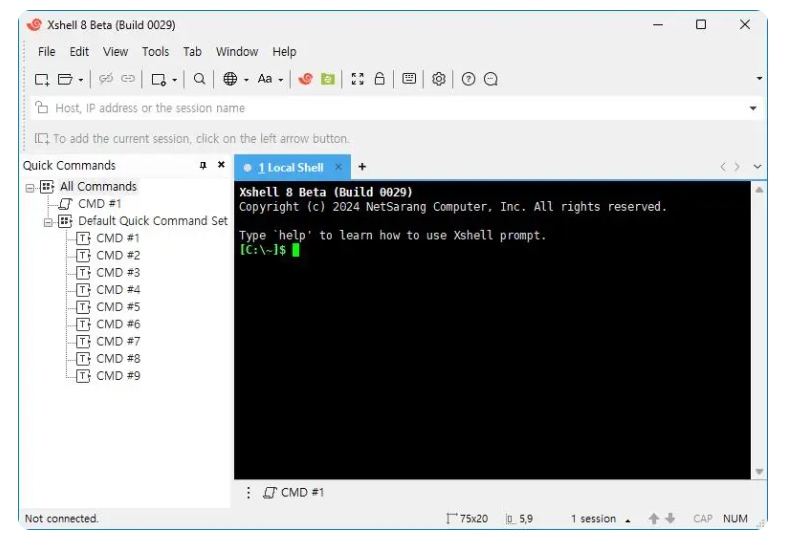Image resolution: width=787 pixels, height=544 pixels.
Task: Click the next tab right chevron
Action: 737,167
